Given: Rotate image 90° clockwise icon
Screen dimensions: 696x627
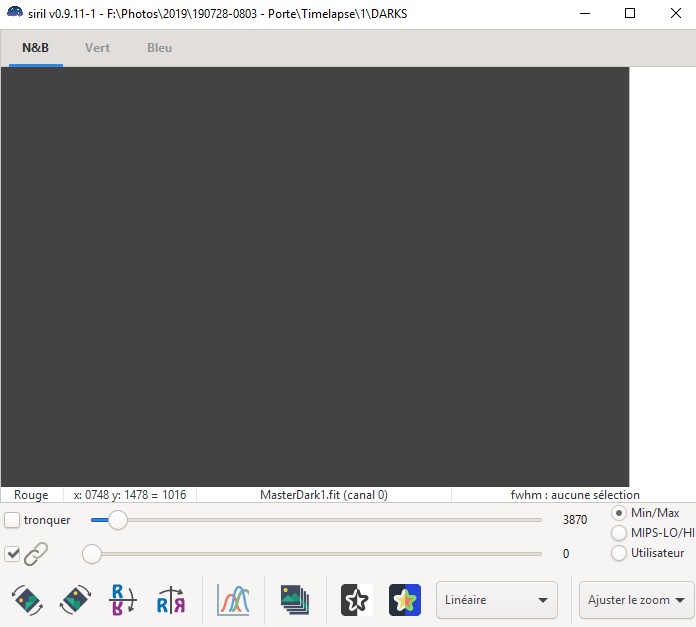Looking at the screenshot, I should tap(75, 600).
